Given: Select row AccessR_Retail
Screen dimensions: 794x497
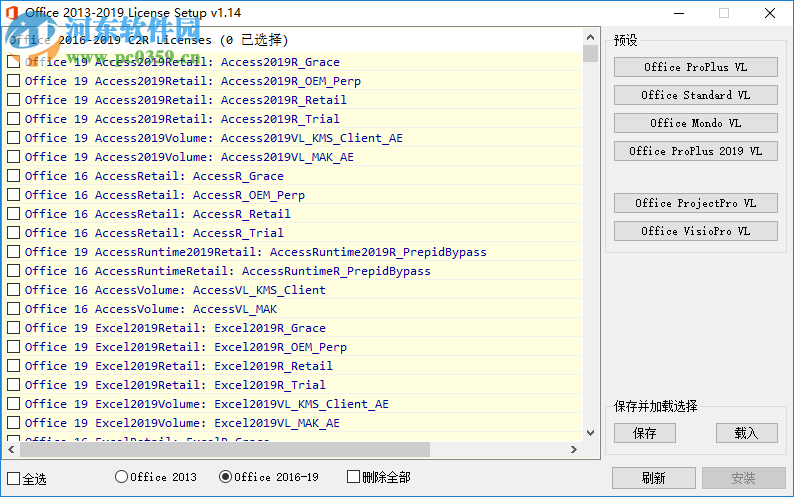Looking at the screenshot, I should (x=293, y=214).
